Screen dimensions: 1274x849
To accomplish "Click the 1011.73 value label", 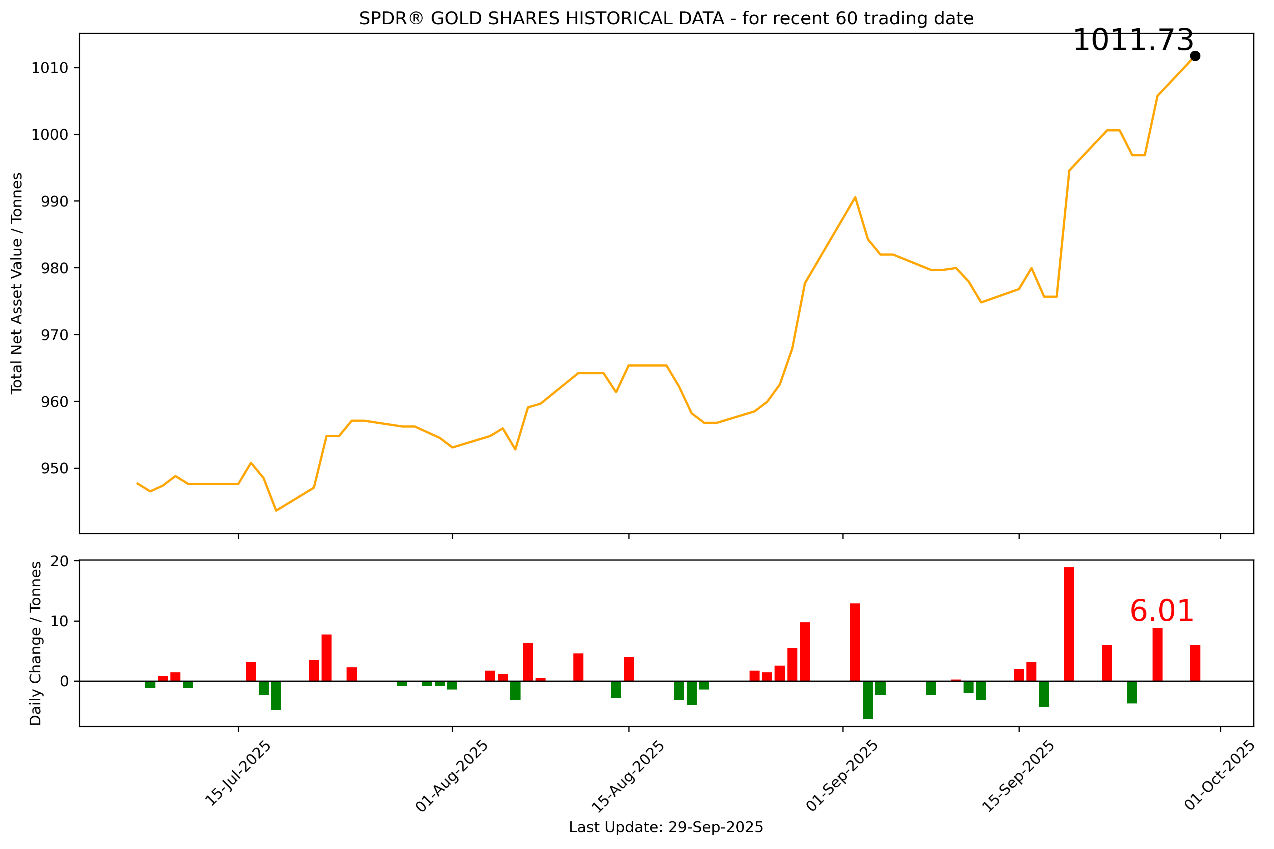I will pos(1132,41).
